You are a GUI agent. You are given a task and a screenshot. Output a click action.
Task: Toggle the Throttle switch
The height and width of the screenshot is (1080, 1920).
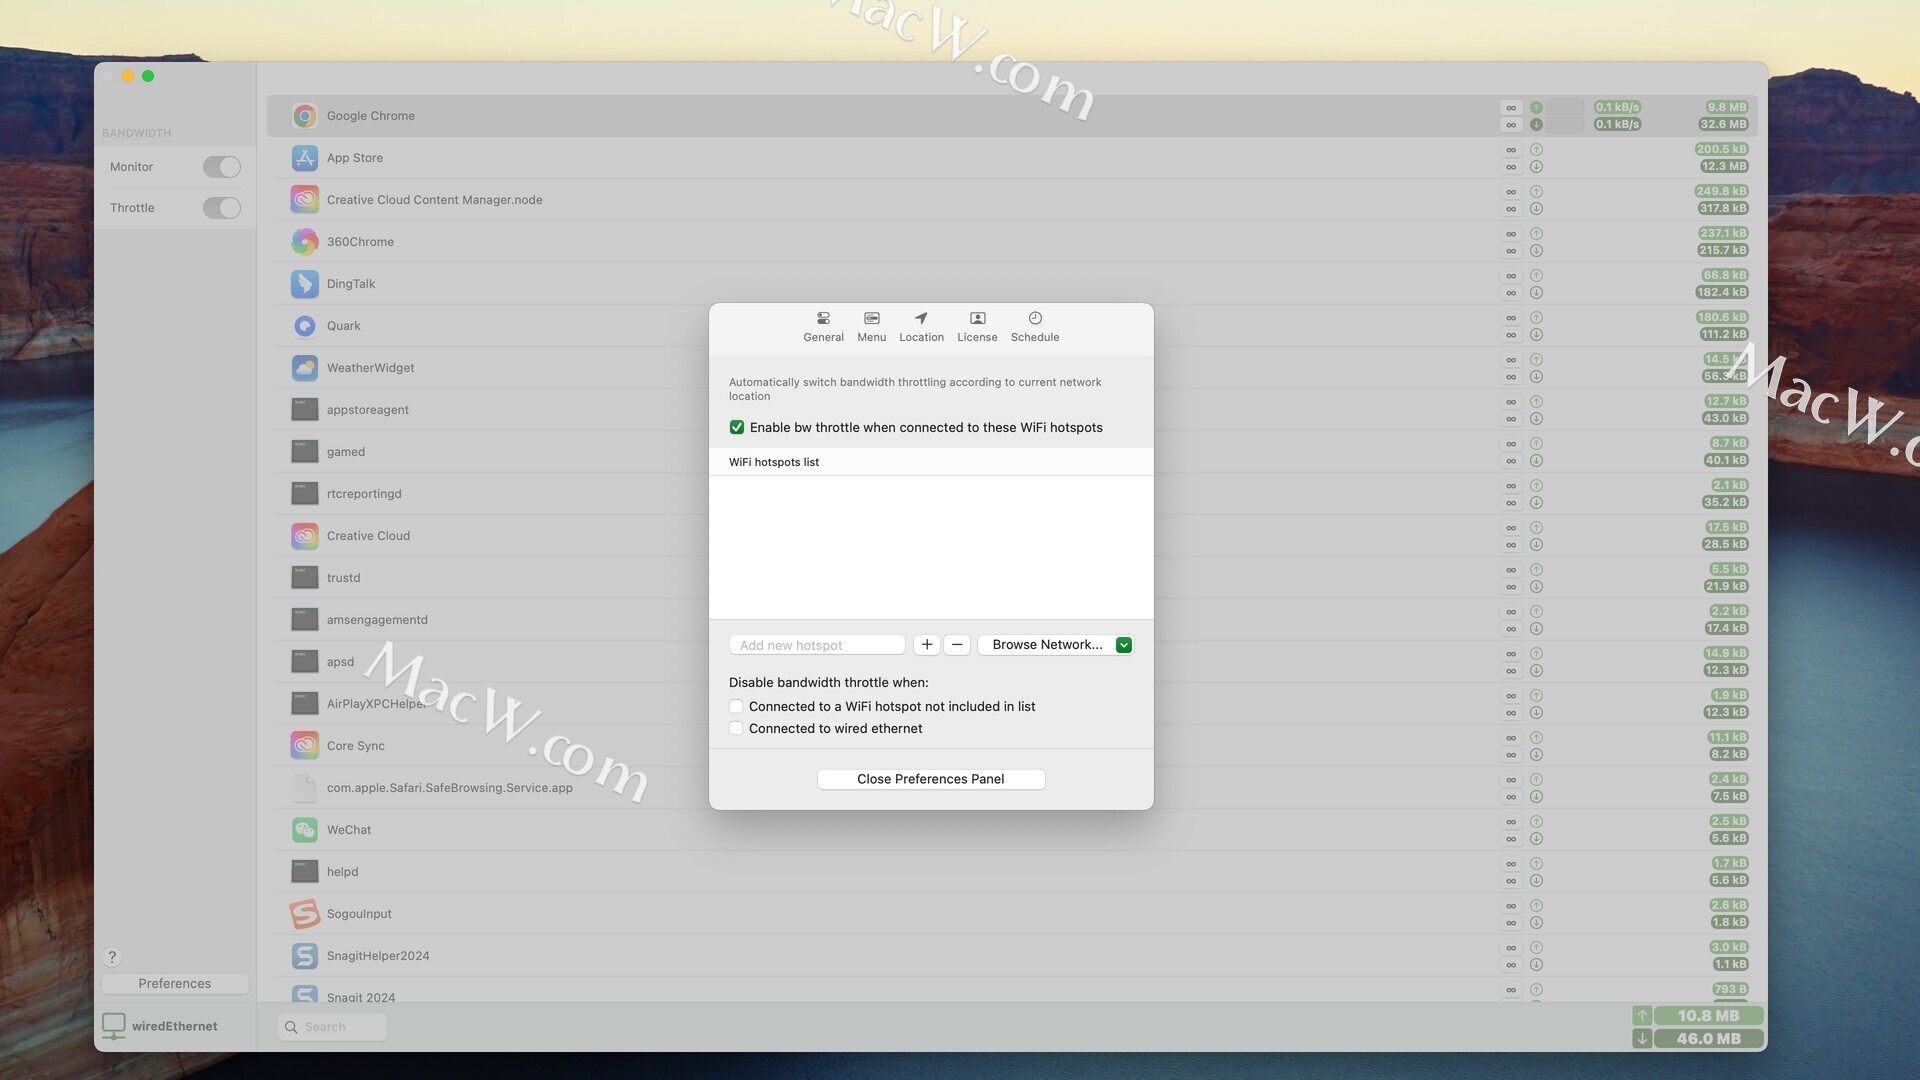[x=221, y=208]
